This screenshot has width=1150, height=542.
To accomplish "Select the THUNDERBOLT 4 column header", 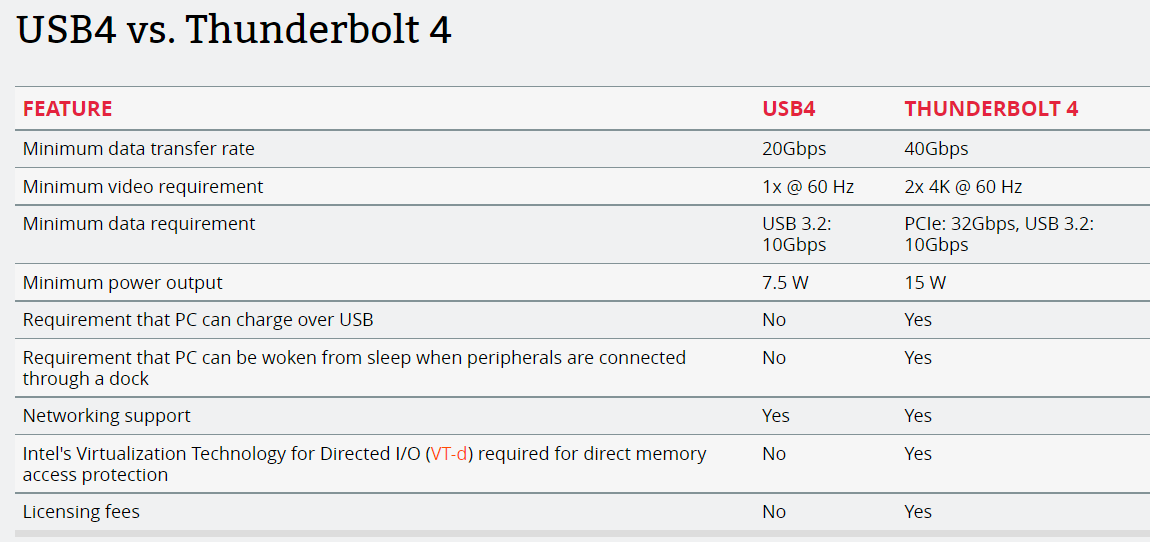I will 992,109.
